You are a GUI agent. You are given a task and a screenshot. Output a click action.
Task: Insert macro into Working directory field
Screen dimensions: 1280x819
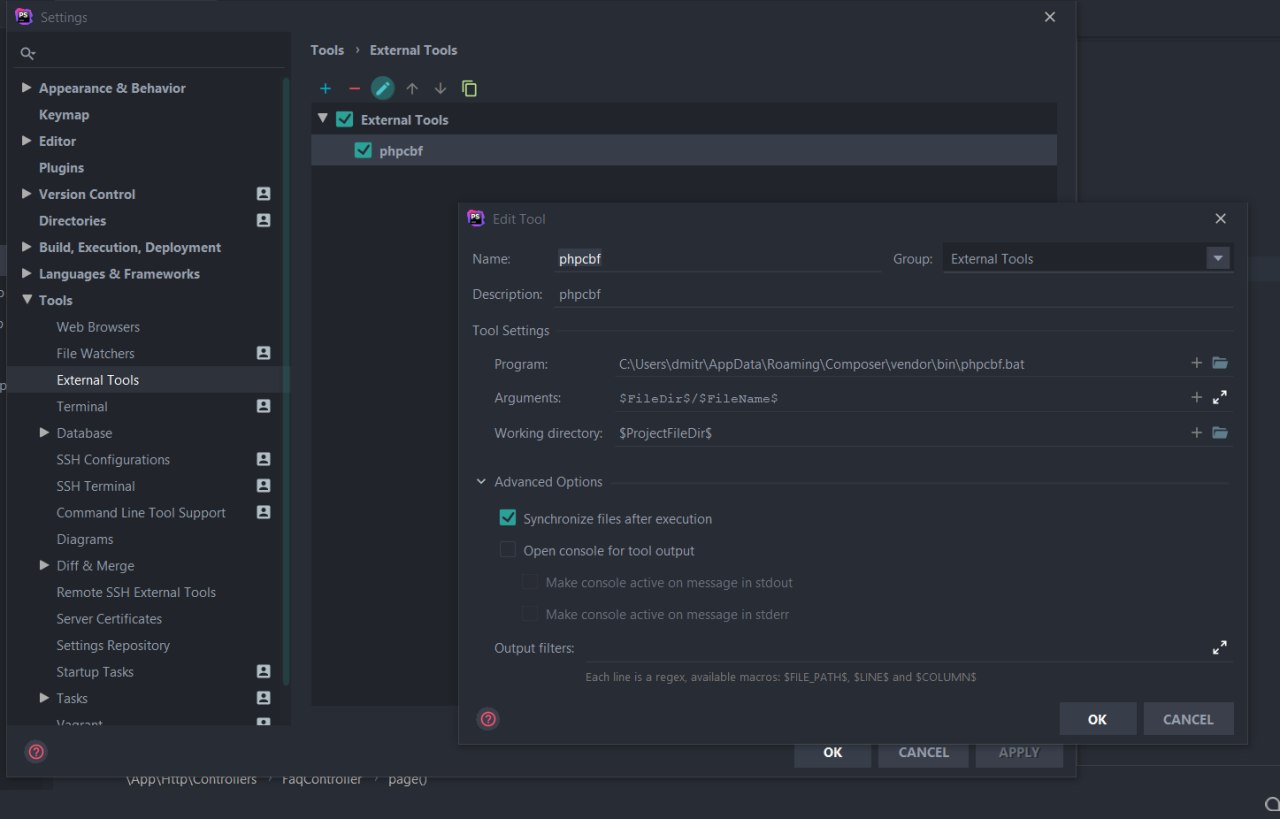[1197, 433]
